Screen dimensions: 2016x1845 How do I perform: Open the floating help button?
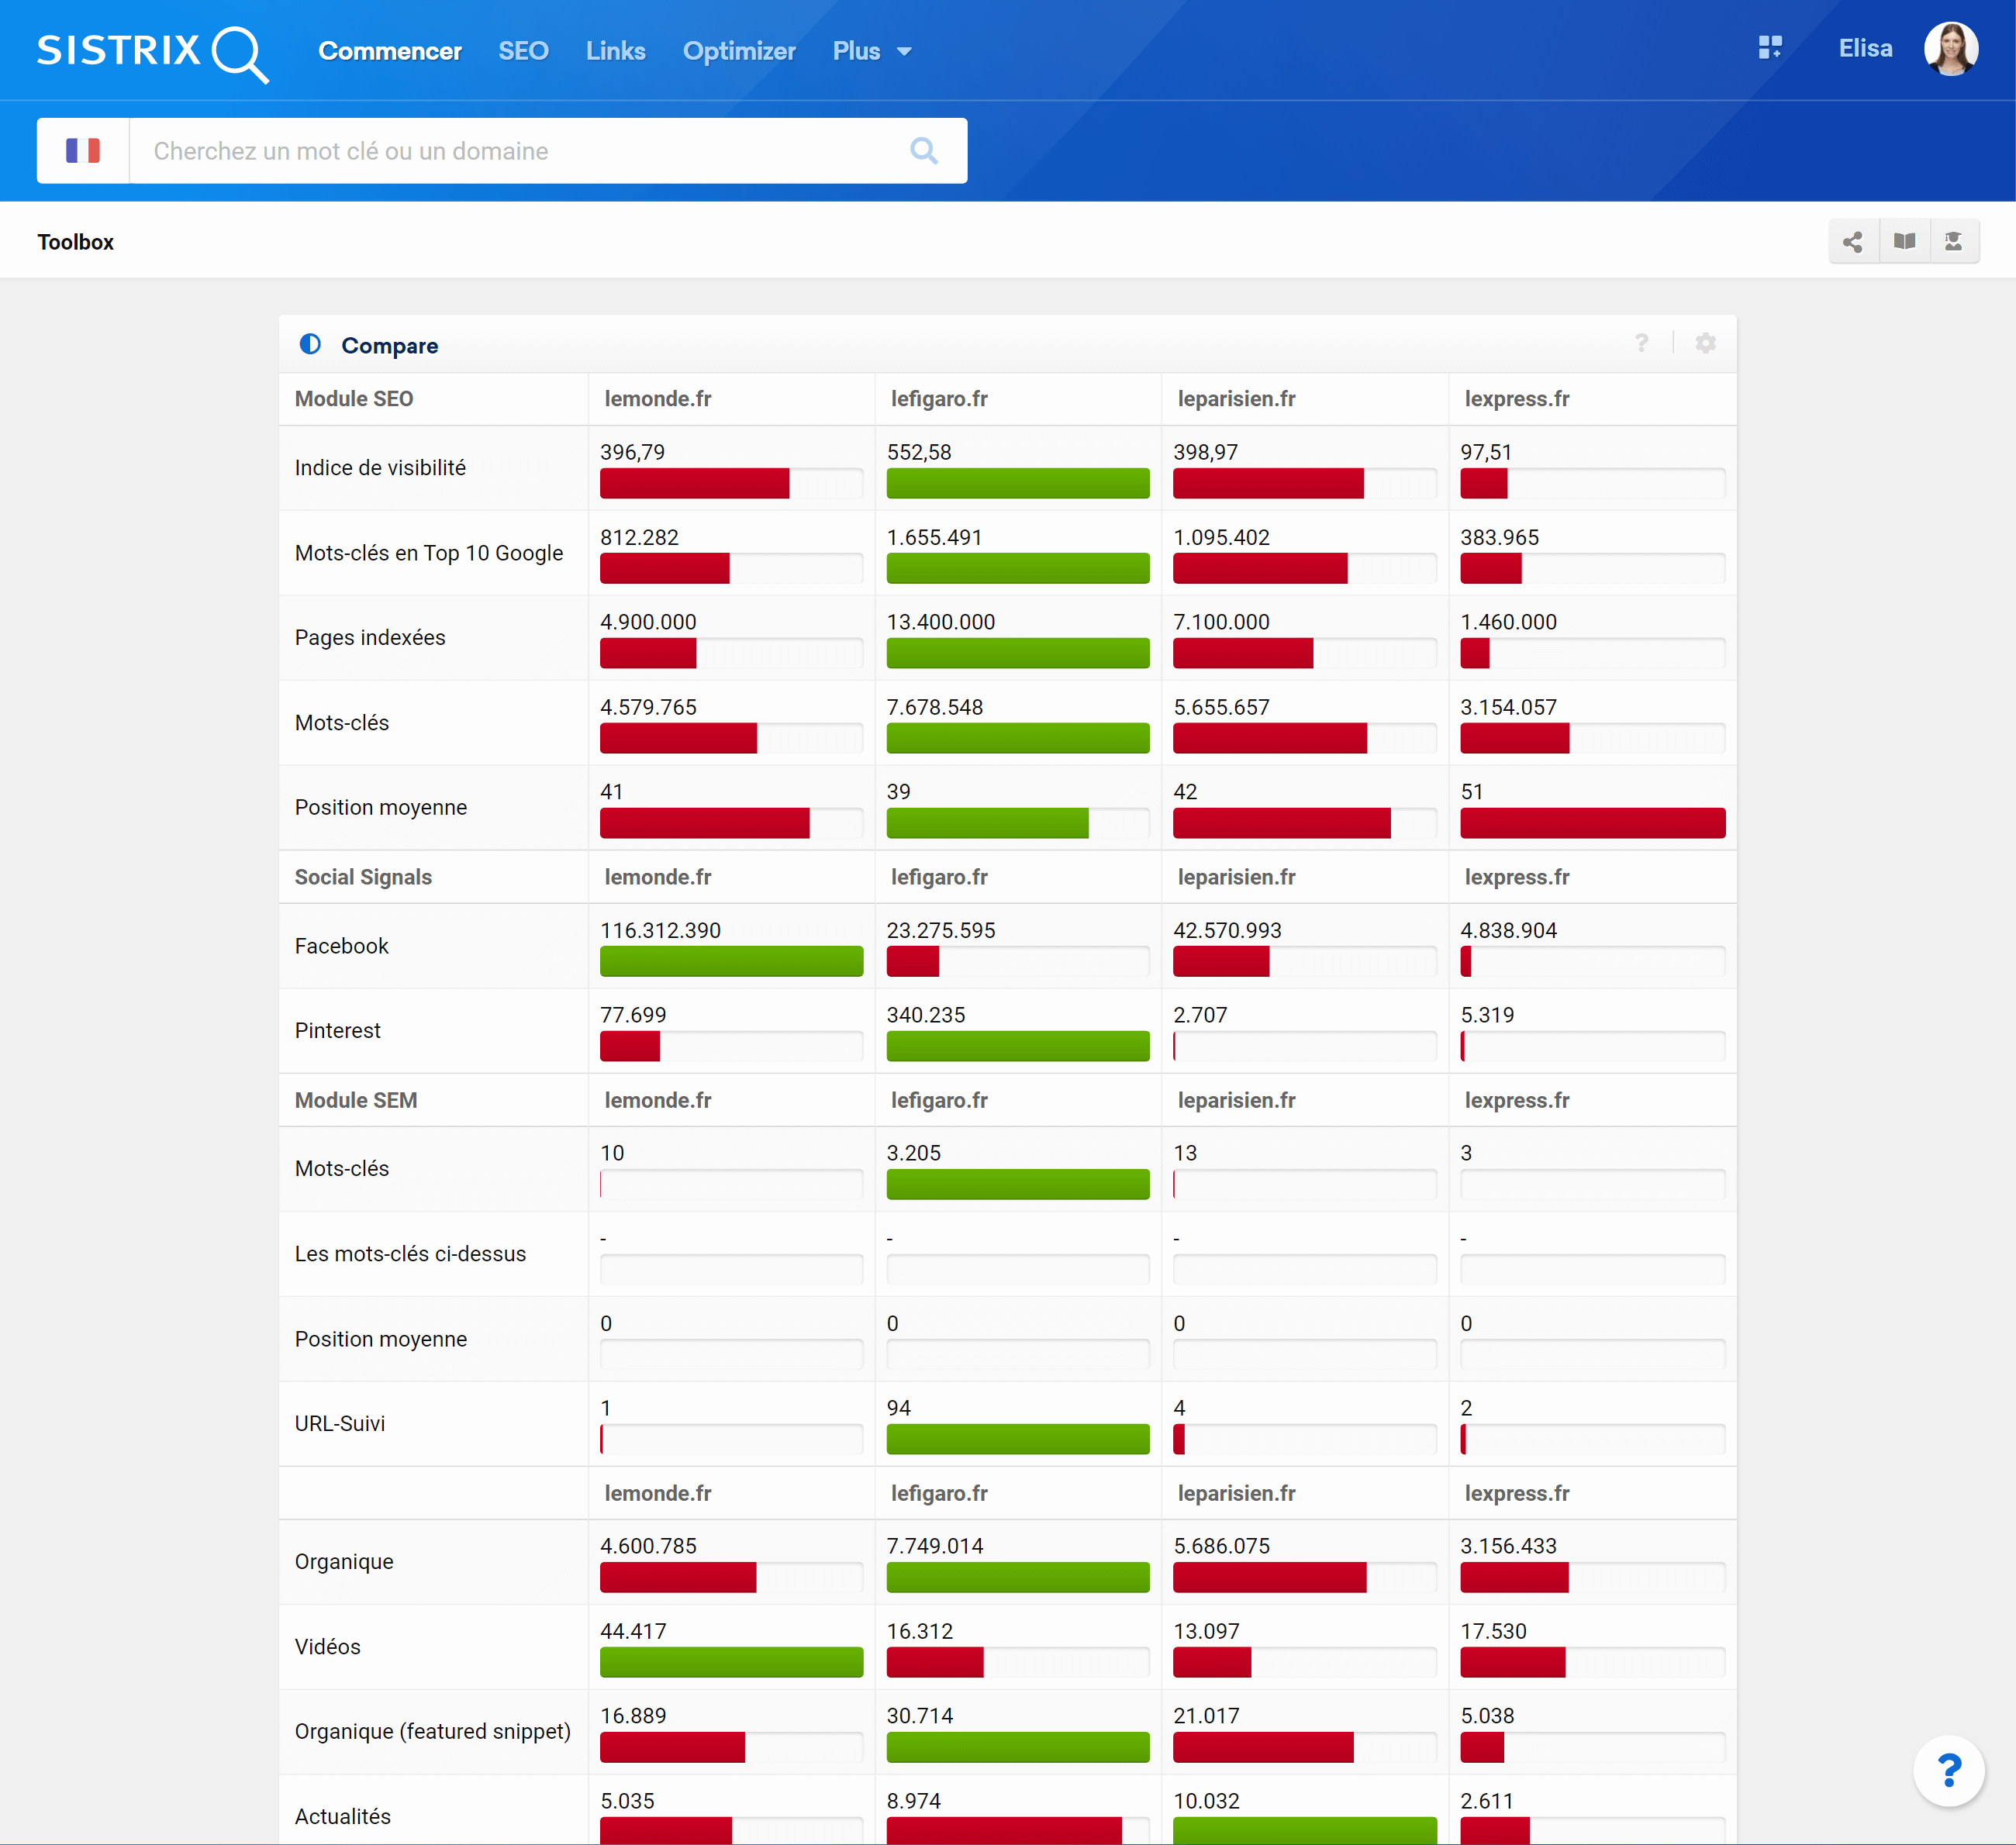point(1949,1771)
